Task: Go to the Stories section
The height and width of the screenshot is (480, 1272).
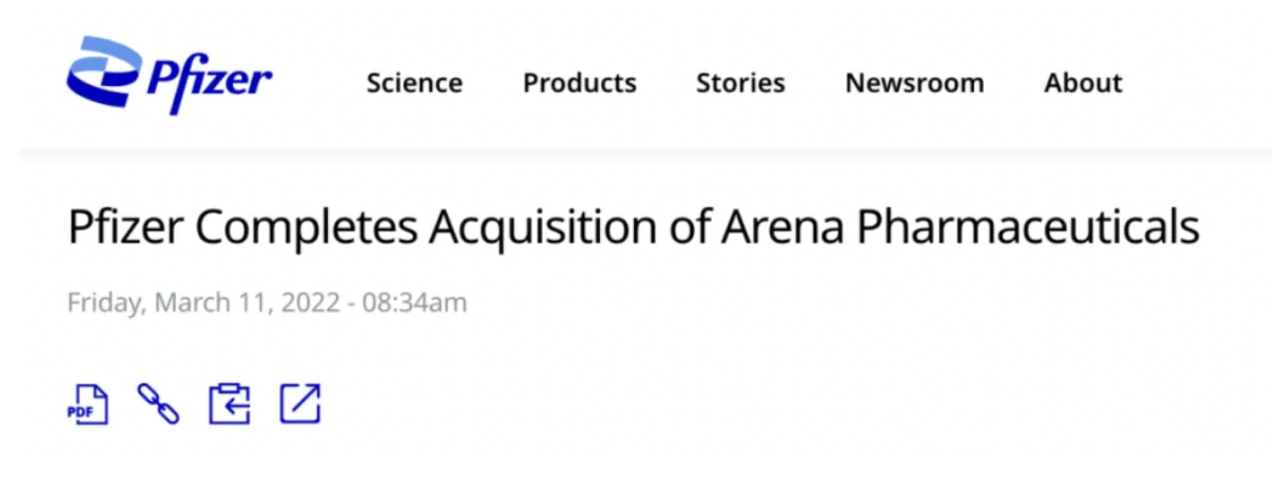Action: 740,83
